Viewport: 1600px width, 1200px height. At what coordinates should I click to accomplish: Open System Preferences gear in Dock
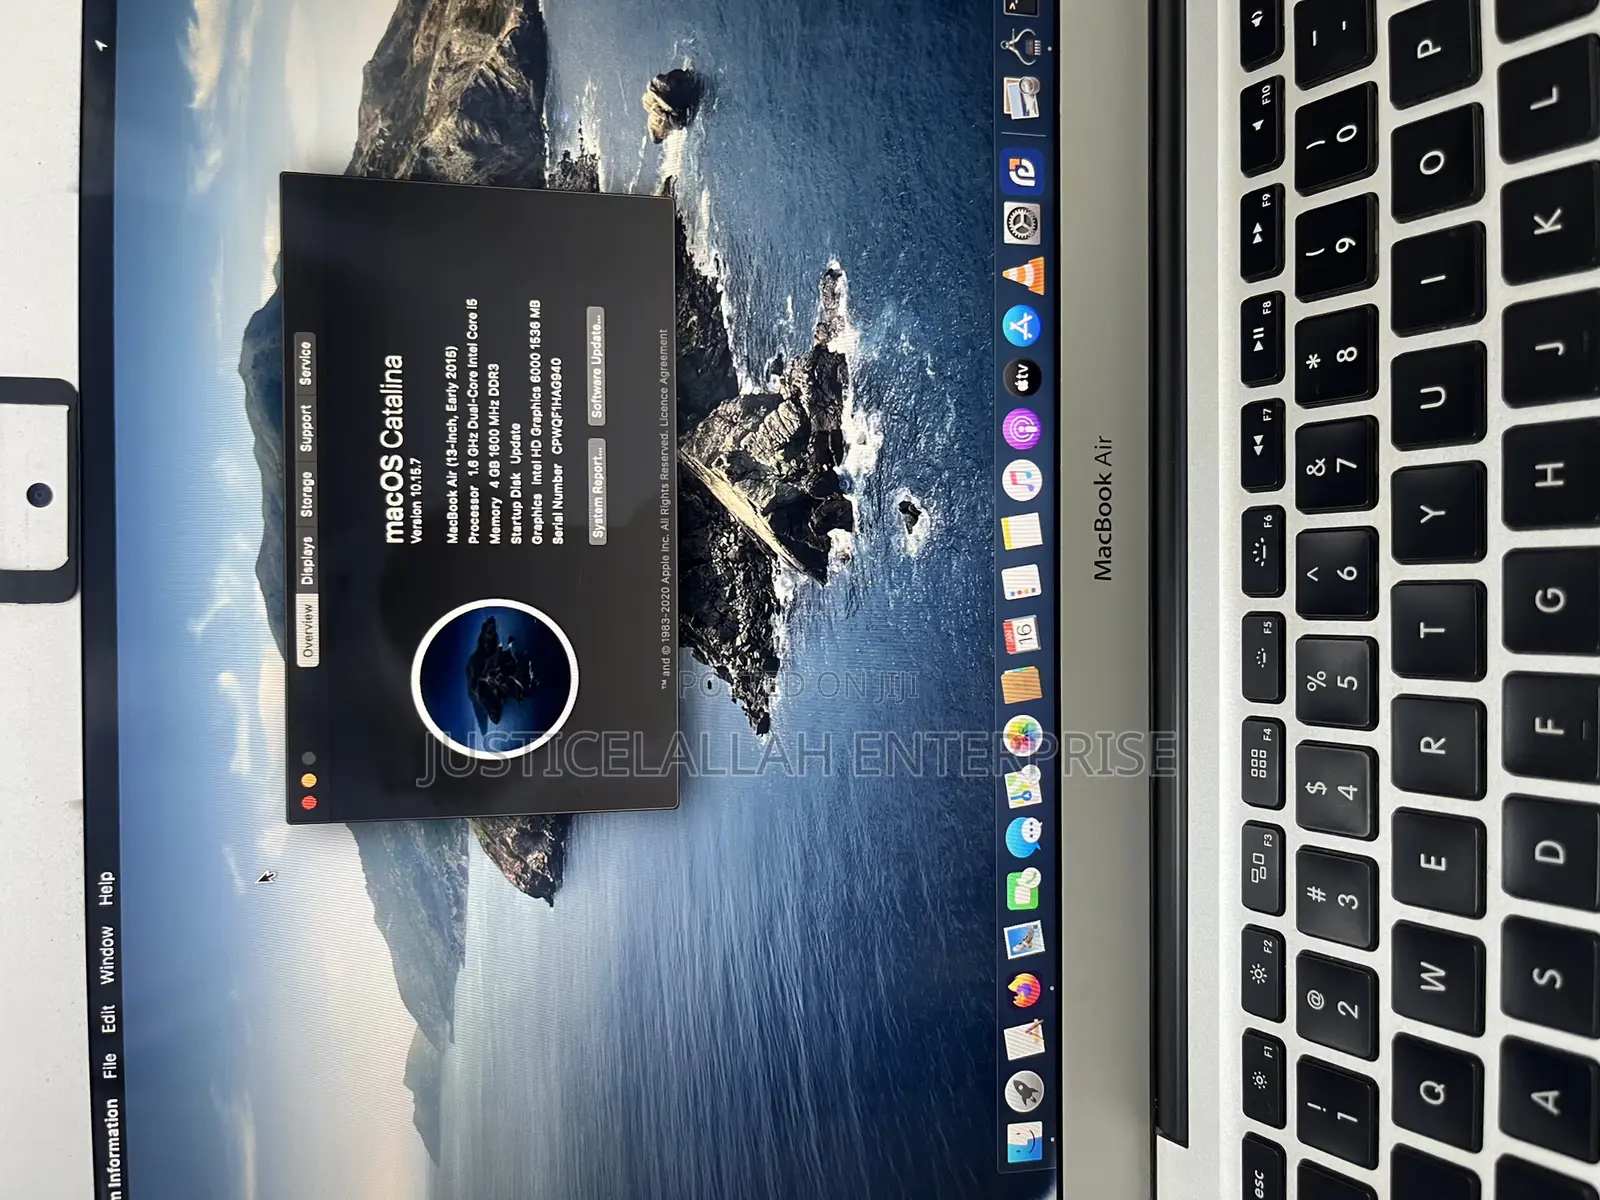click(1023, 224)
